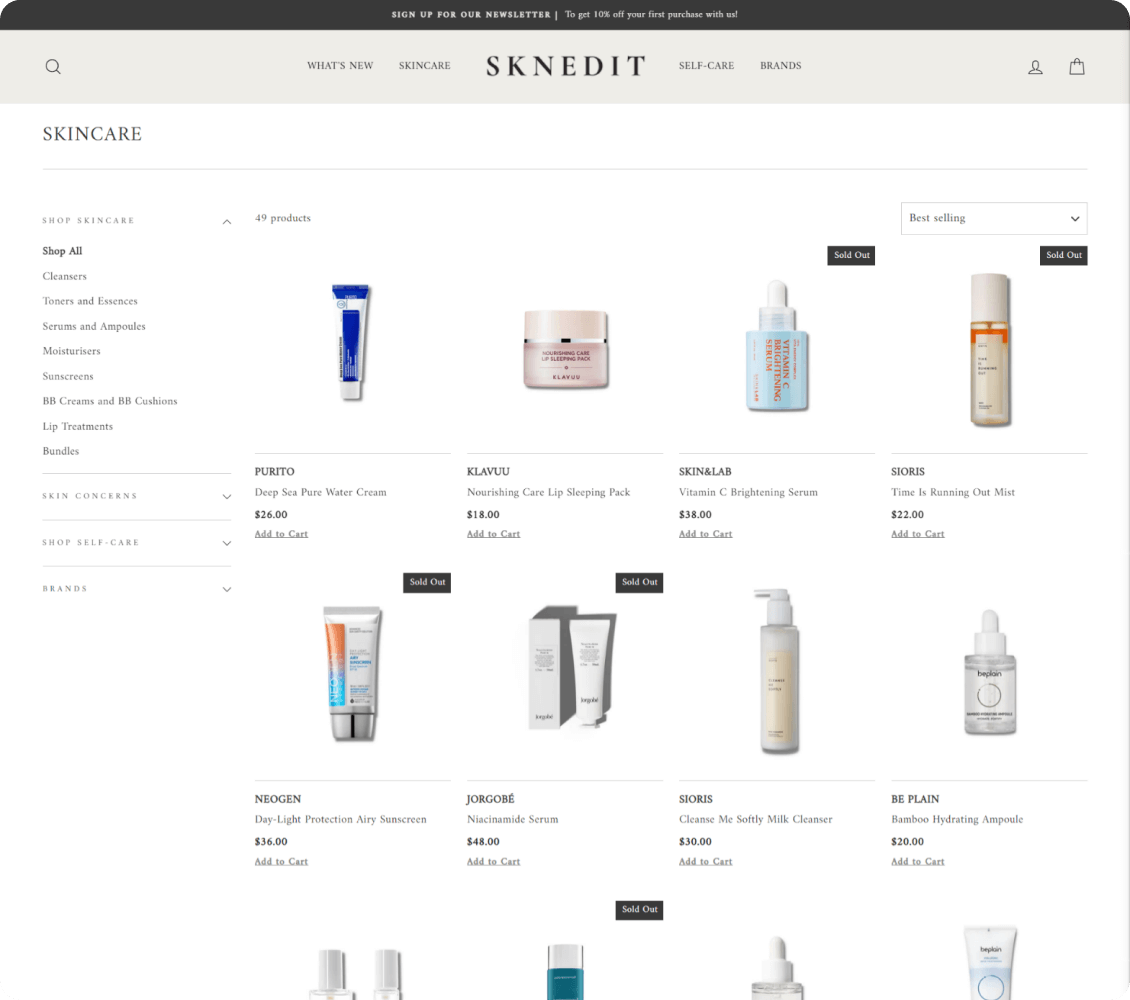
Task: Expand the Skin Concerns filter
Action: coord(136,496)
